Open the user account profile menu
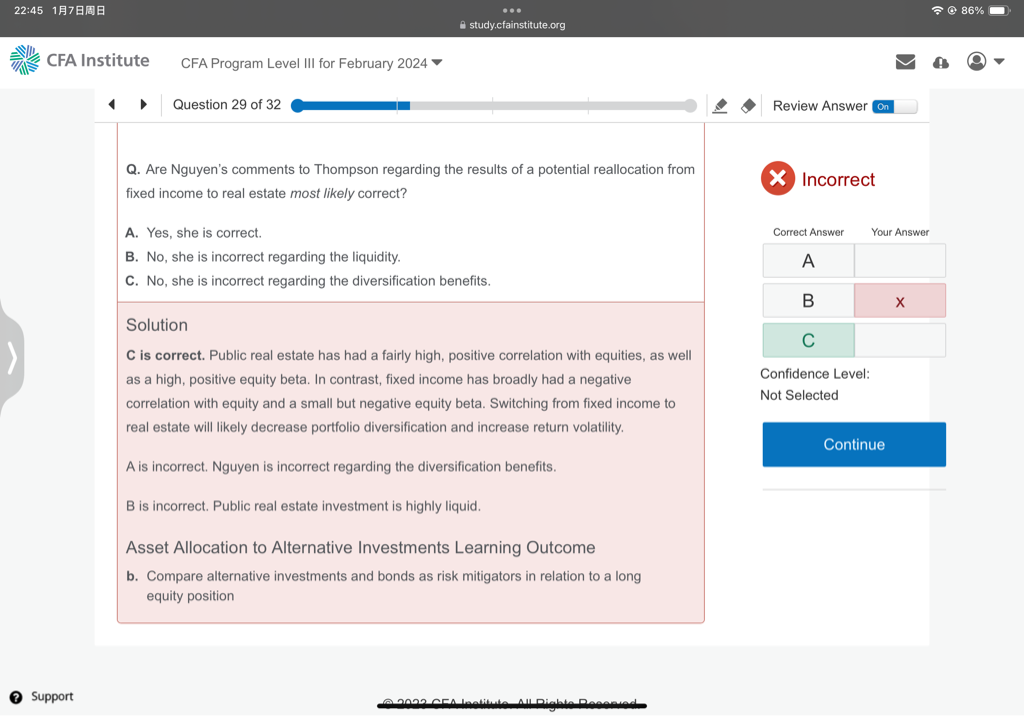Viewport: 1024px width, 716px height. click(x=985, y=62)
